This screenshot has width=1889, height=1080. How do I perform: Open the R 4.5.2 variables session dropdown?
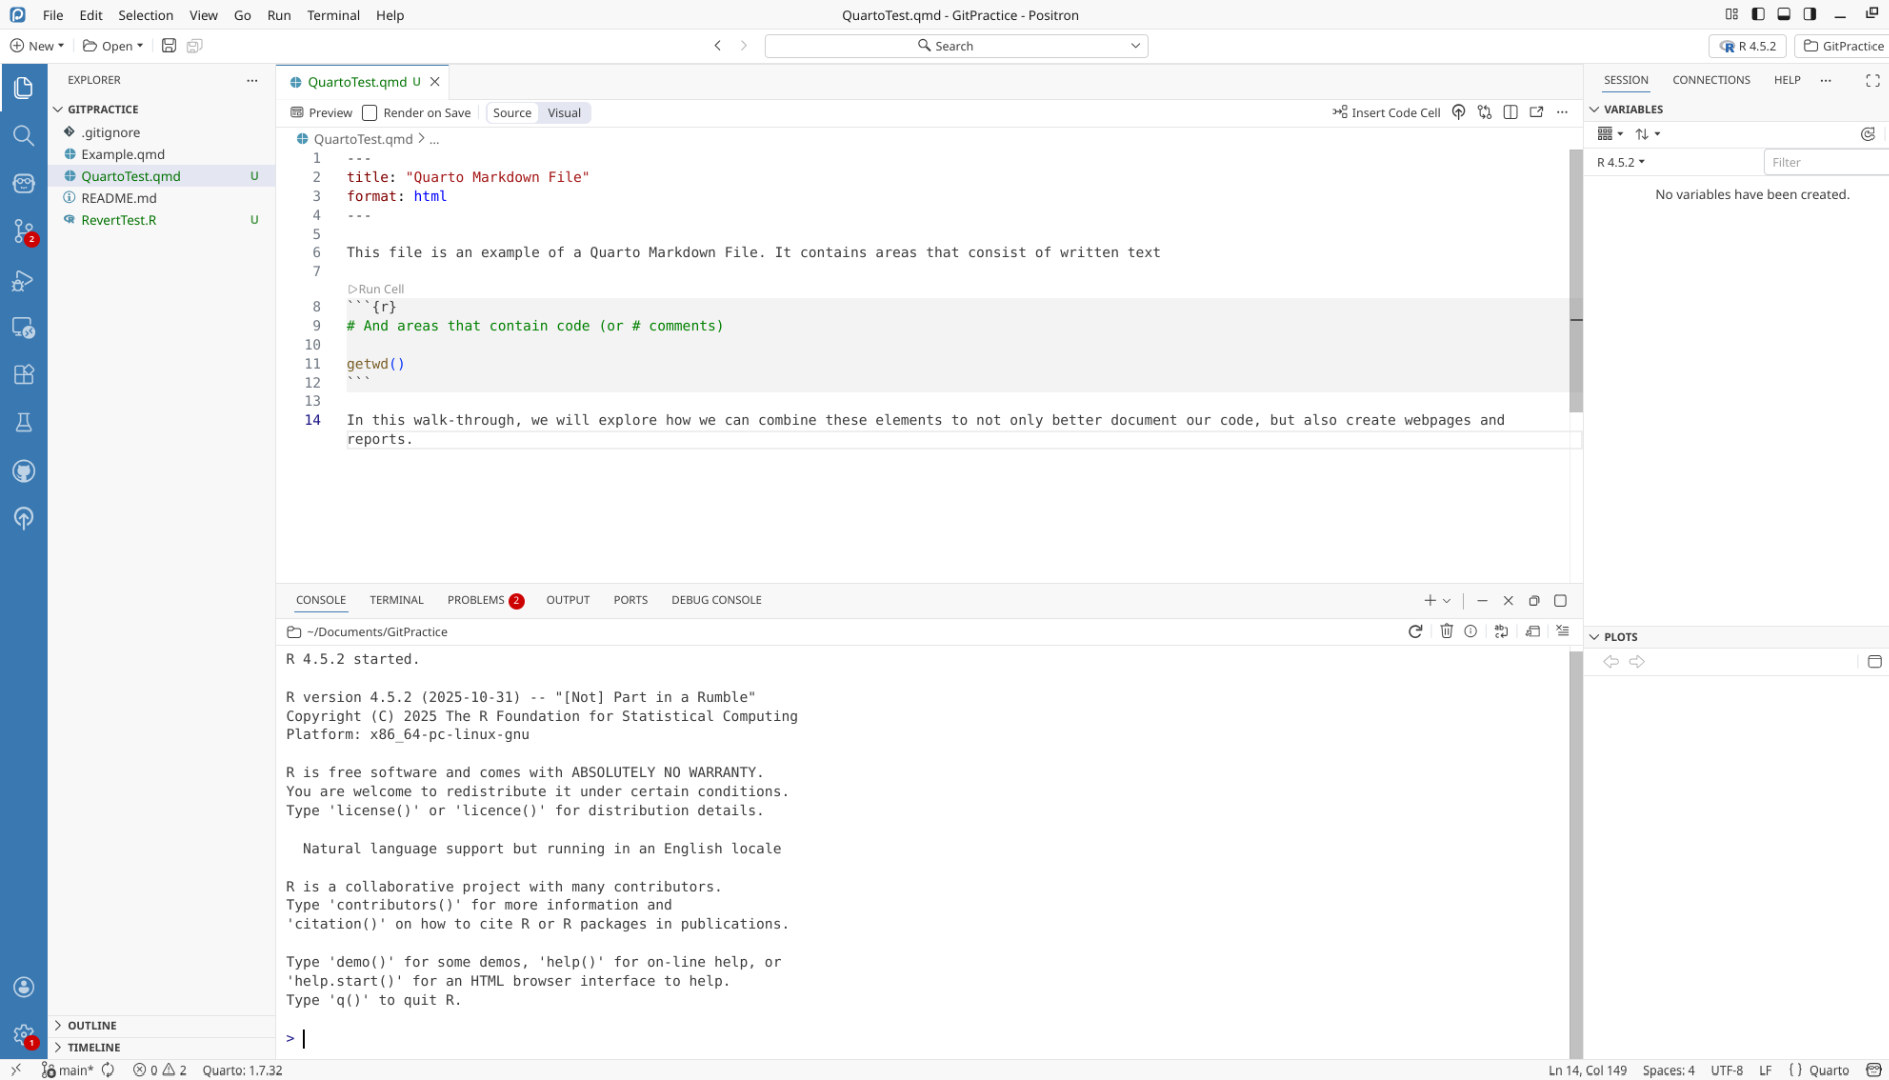tap(1621, 162)
